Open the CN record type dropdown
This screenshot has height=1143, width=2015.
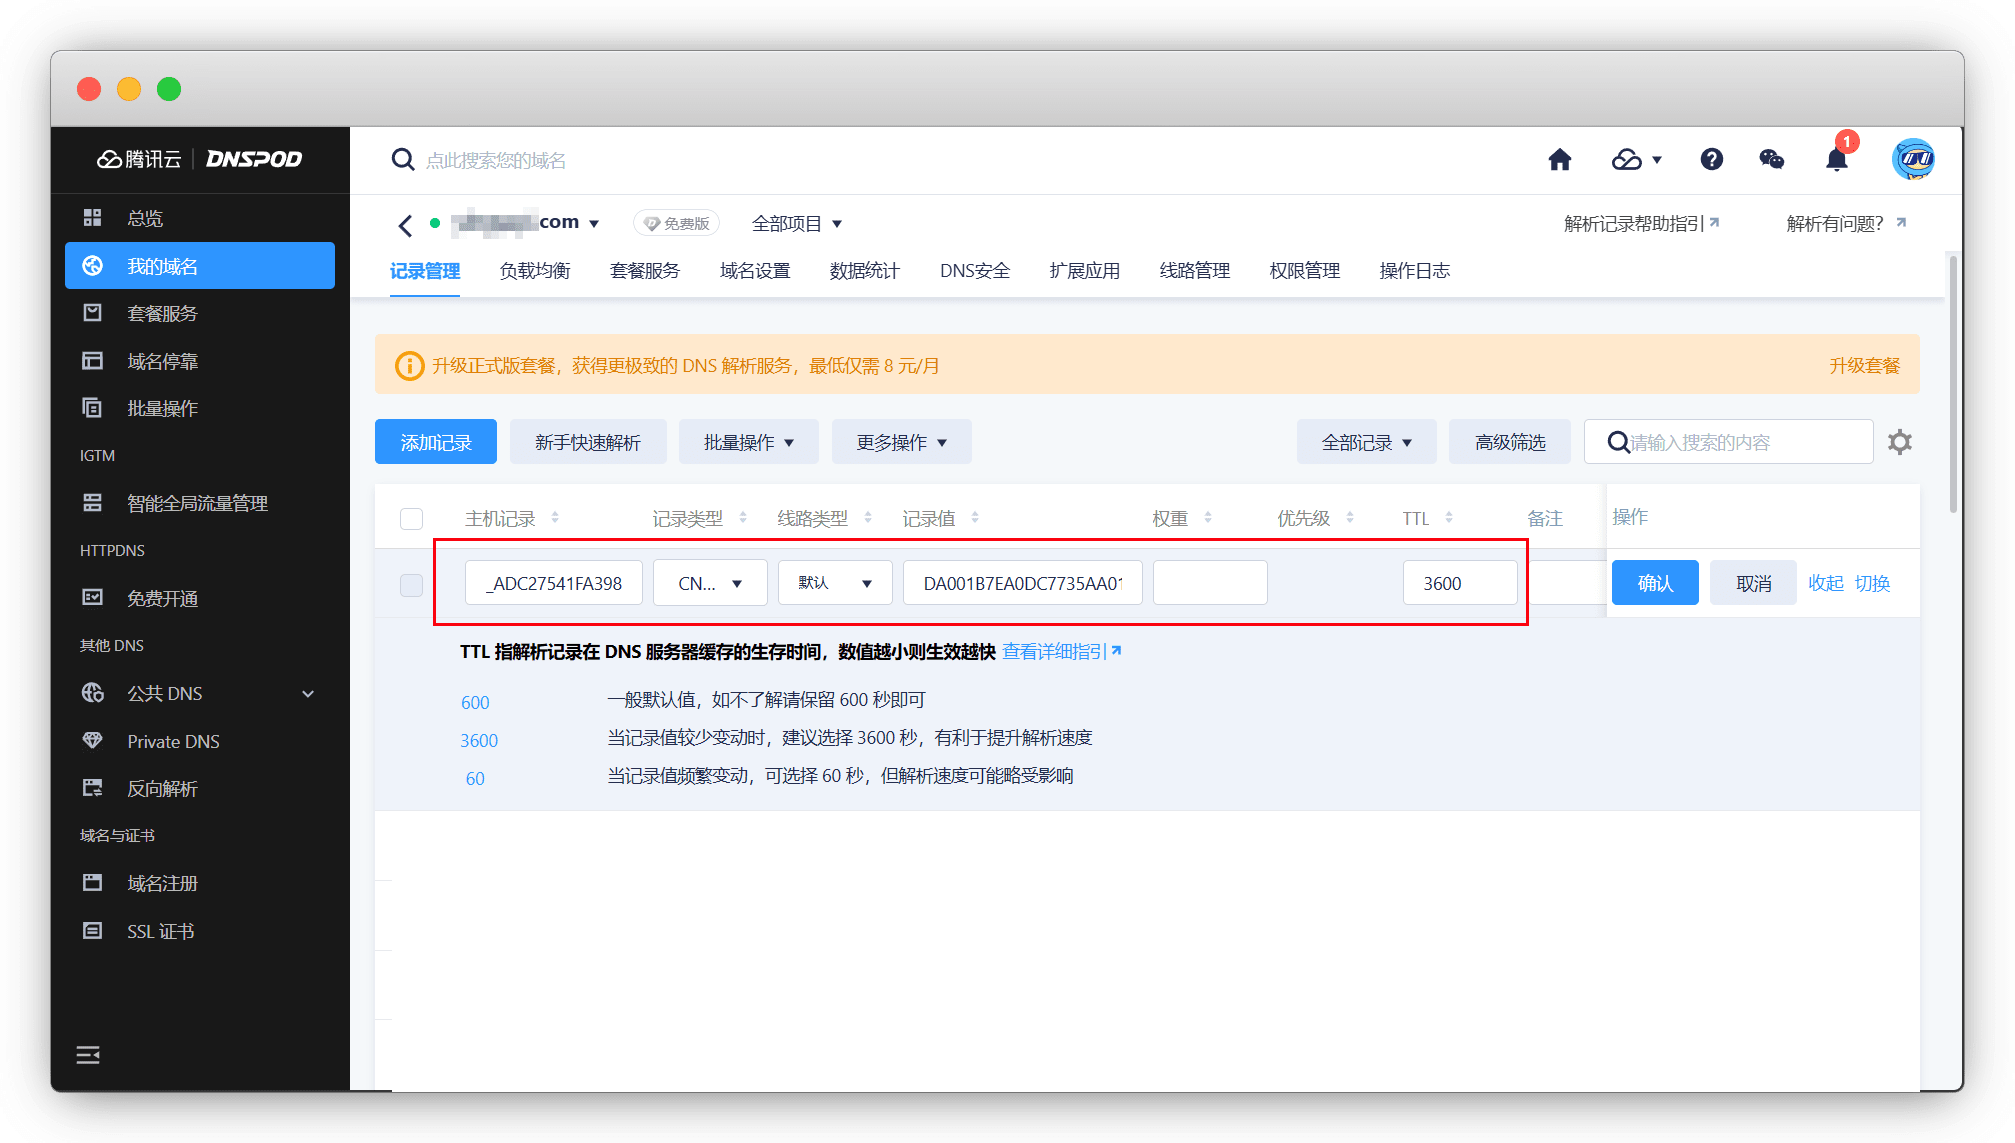710,583
